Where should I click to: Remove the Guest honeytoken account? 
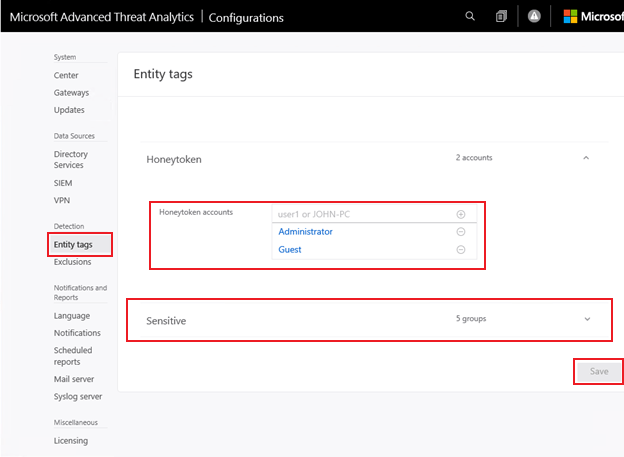[460, 250]
